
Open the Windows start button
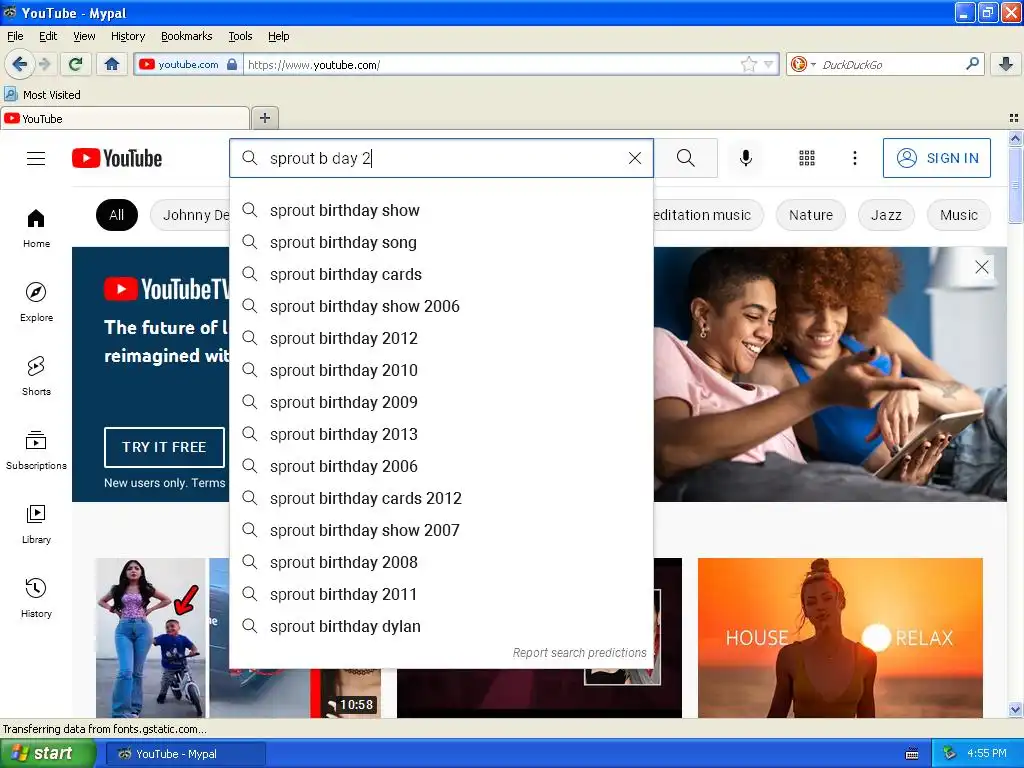pyautogui.click(x=47, y=754)
